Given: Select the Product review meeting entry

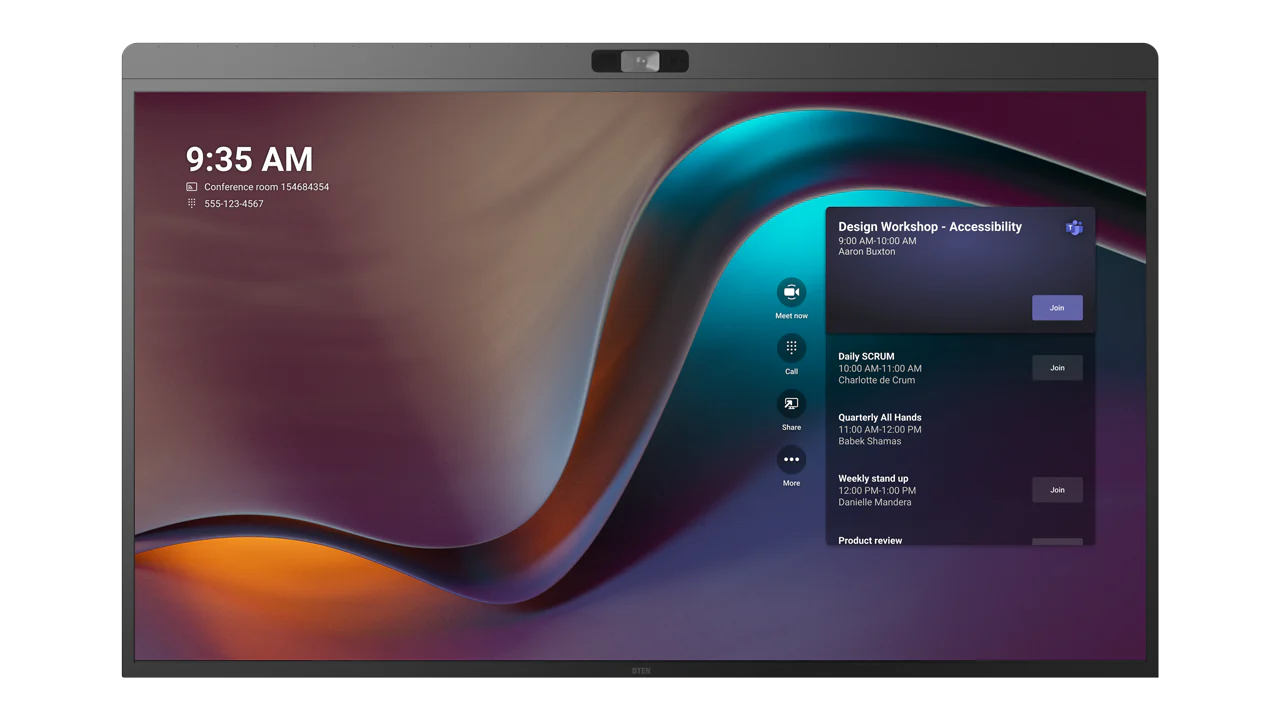Looking at the screenshot, I should [x=870, y=540].
